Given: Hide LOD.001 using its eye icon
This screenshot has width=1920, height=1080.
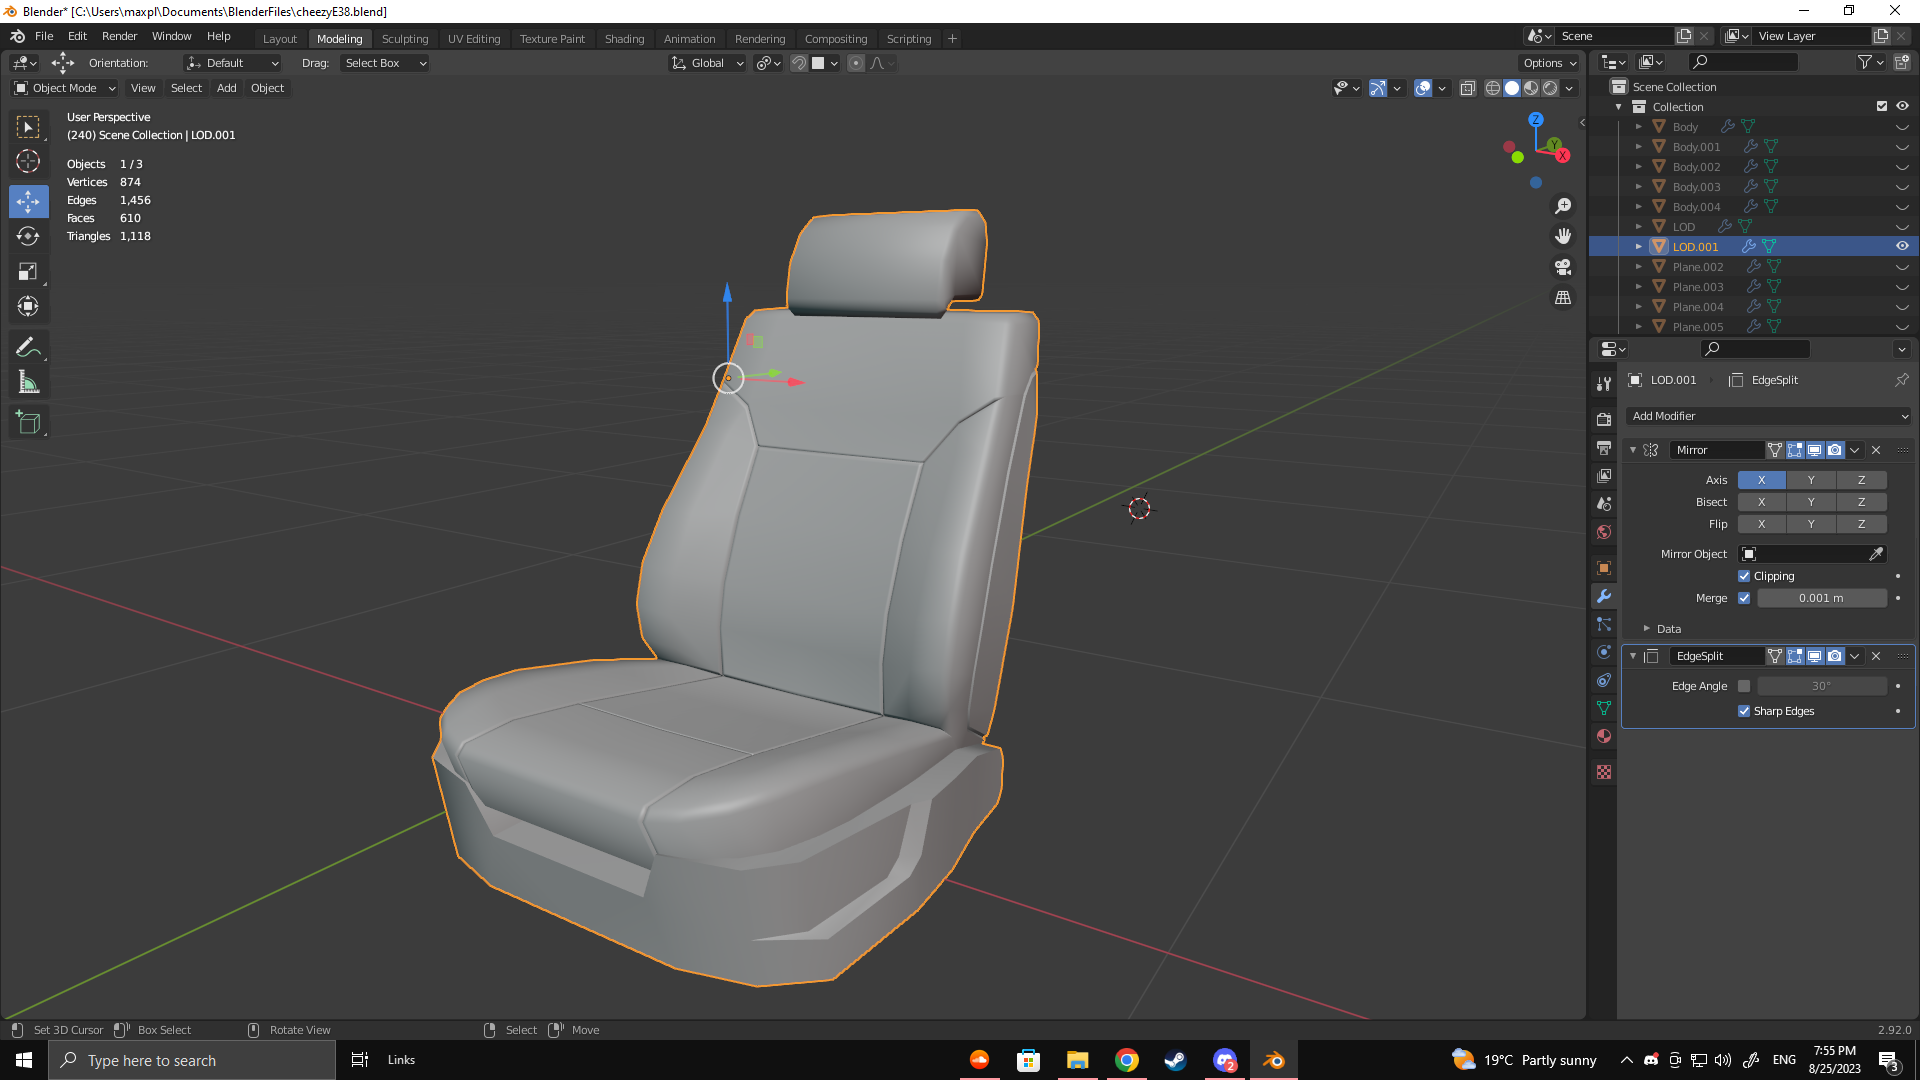Looking at the screenshot, I should click(1902, 246).
